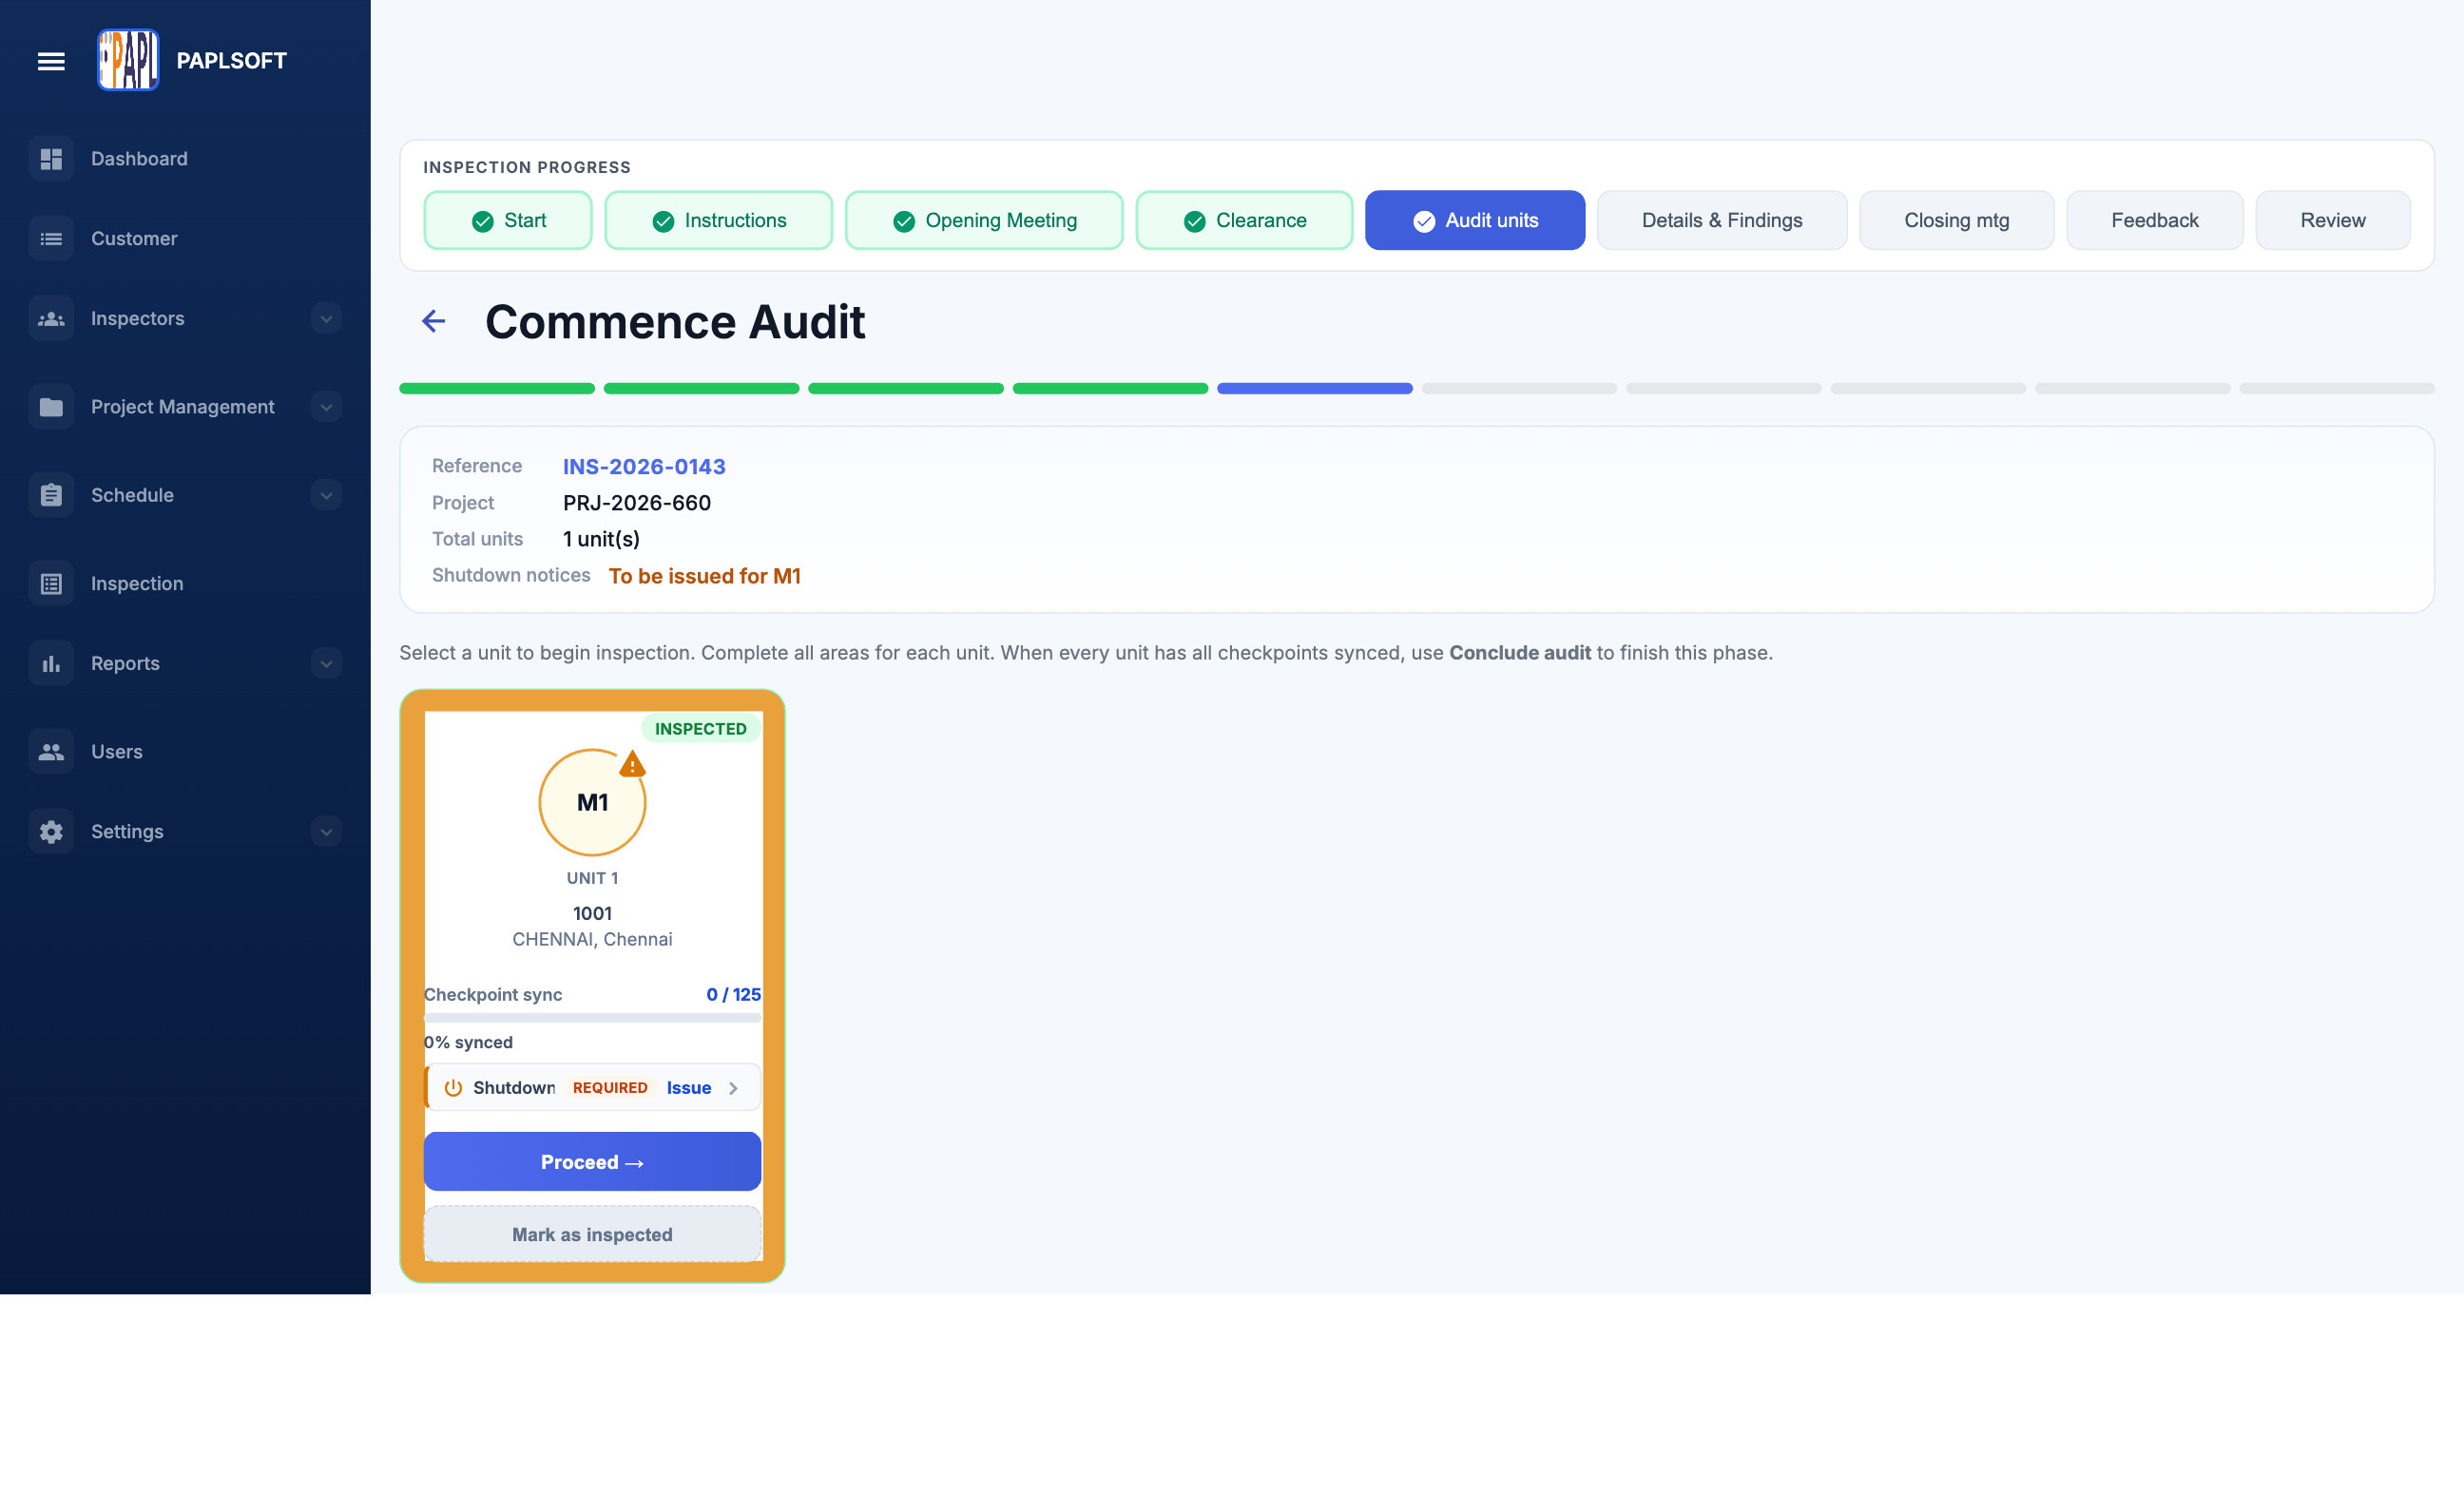Image resolution: width=2464 pixels, height=1512 pixels.
Task: Click the Users group icon
Action: pos(51,752)
